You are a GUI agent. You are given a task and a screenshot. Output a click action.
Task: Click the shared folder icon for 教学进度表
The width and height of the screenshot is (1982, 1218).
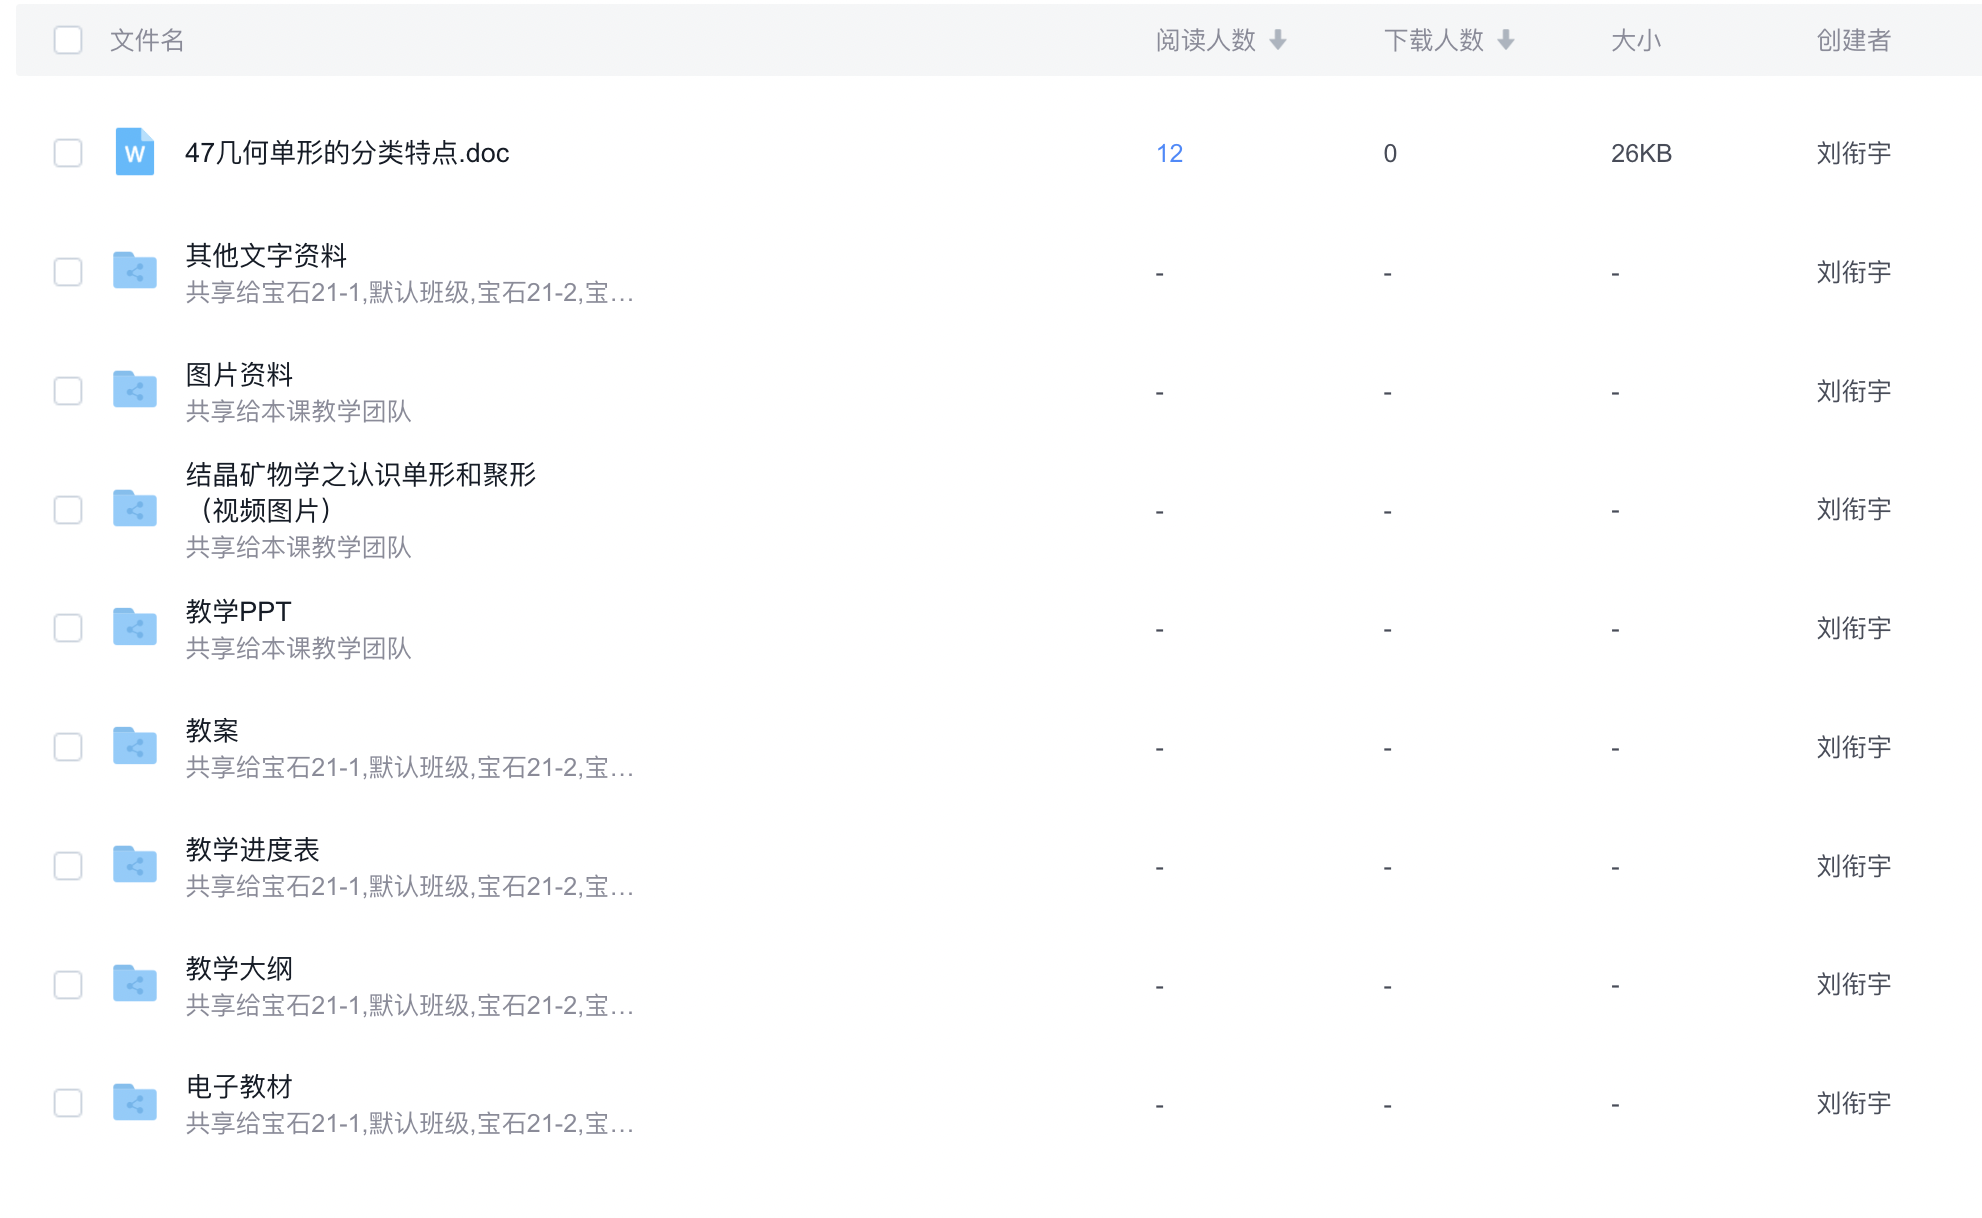135,866
